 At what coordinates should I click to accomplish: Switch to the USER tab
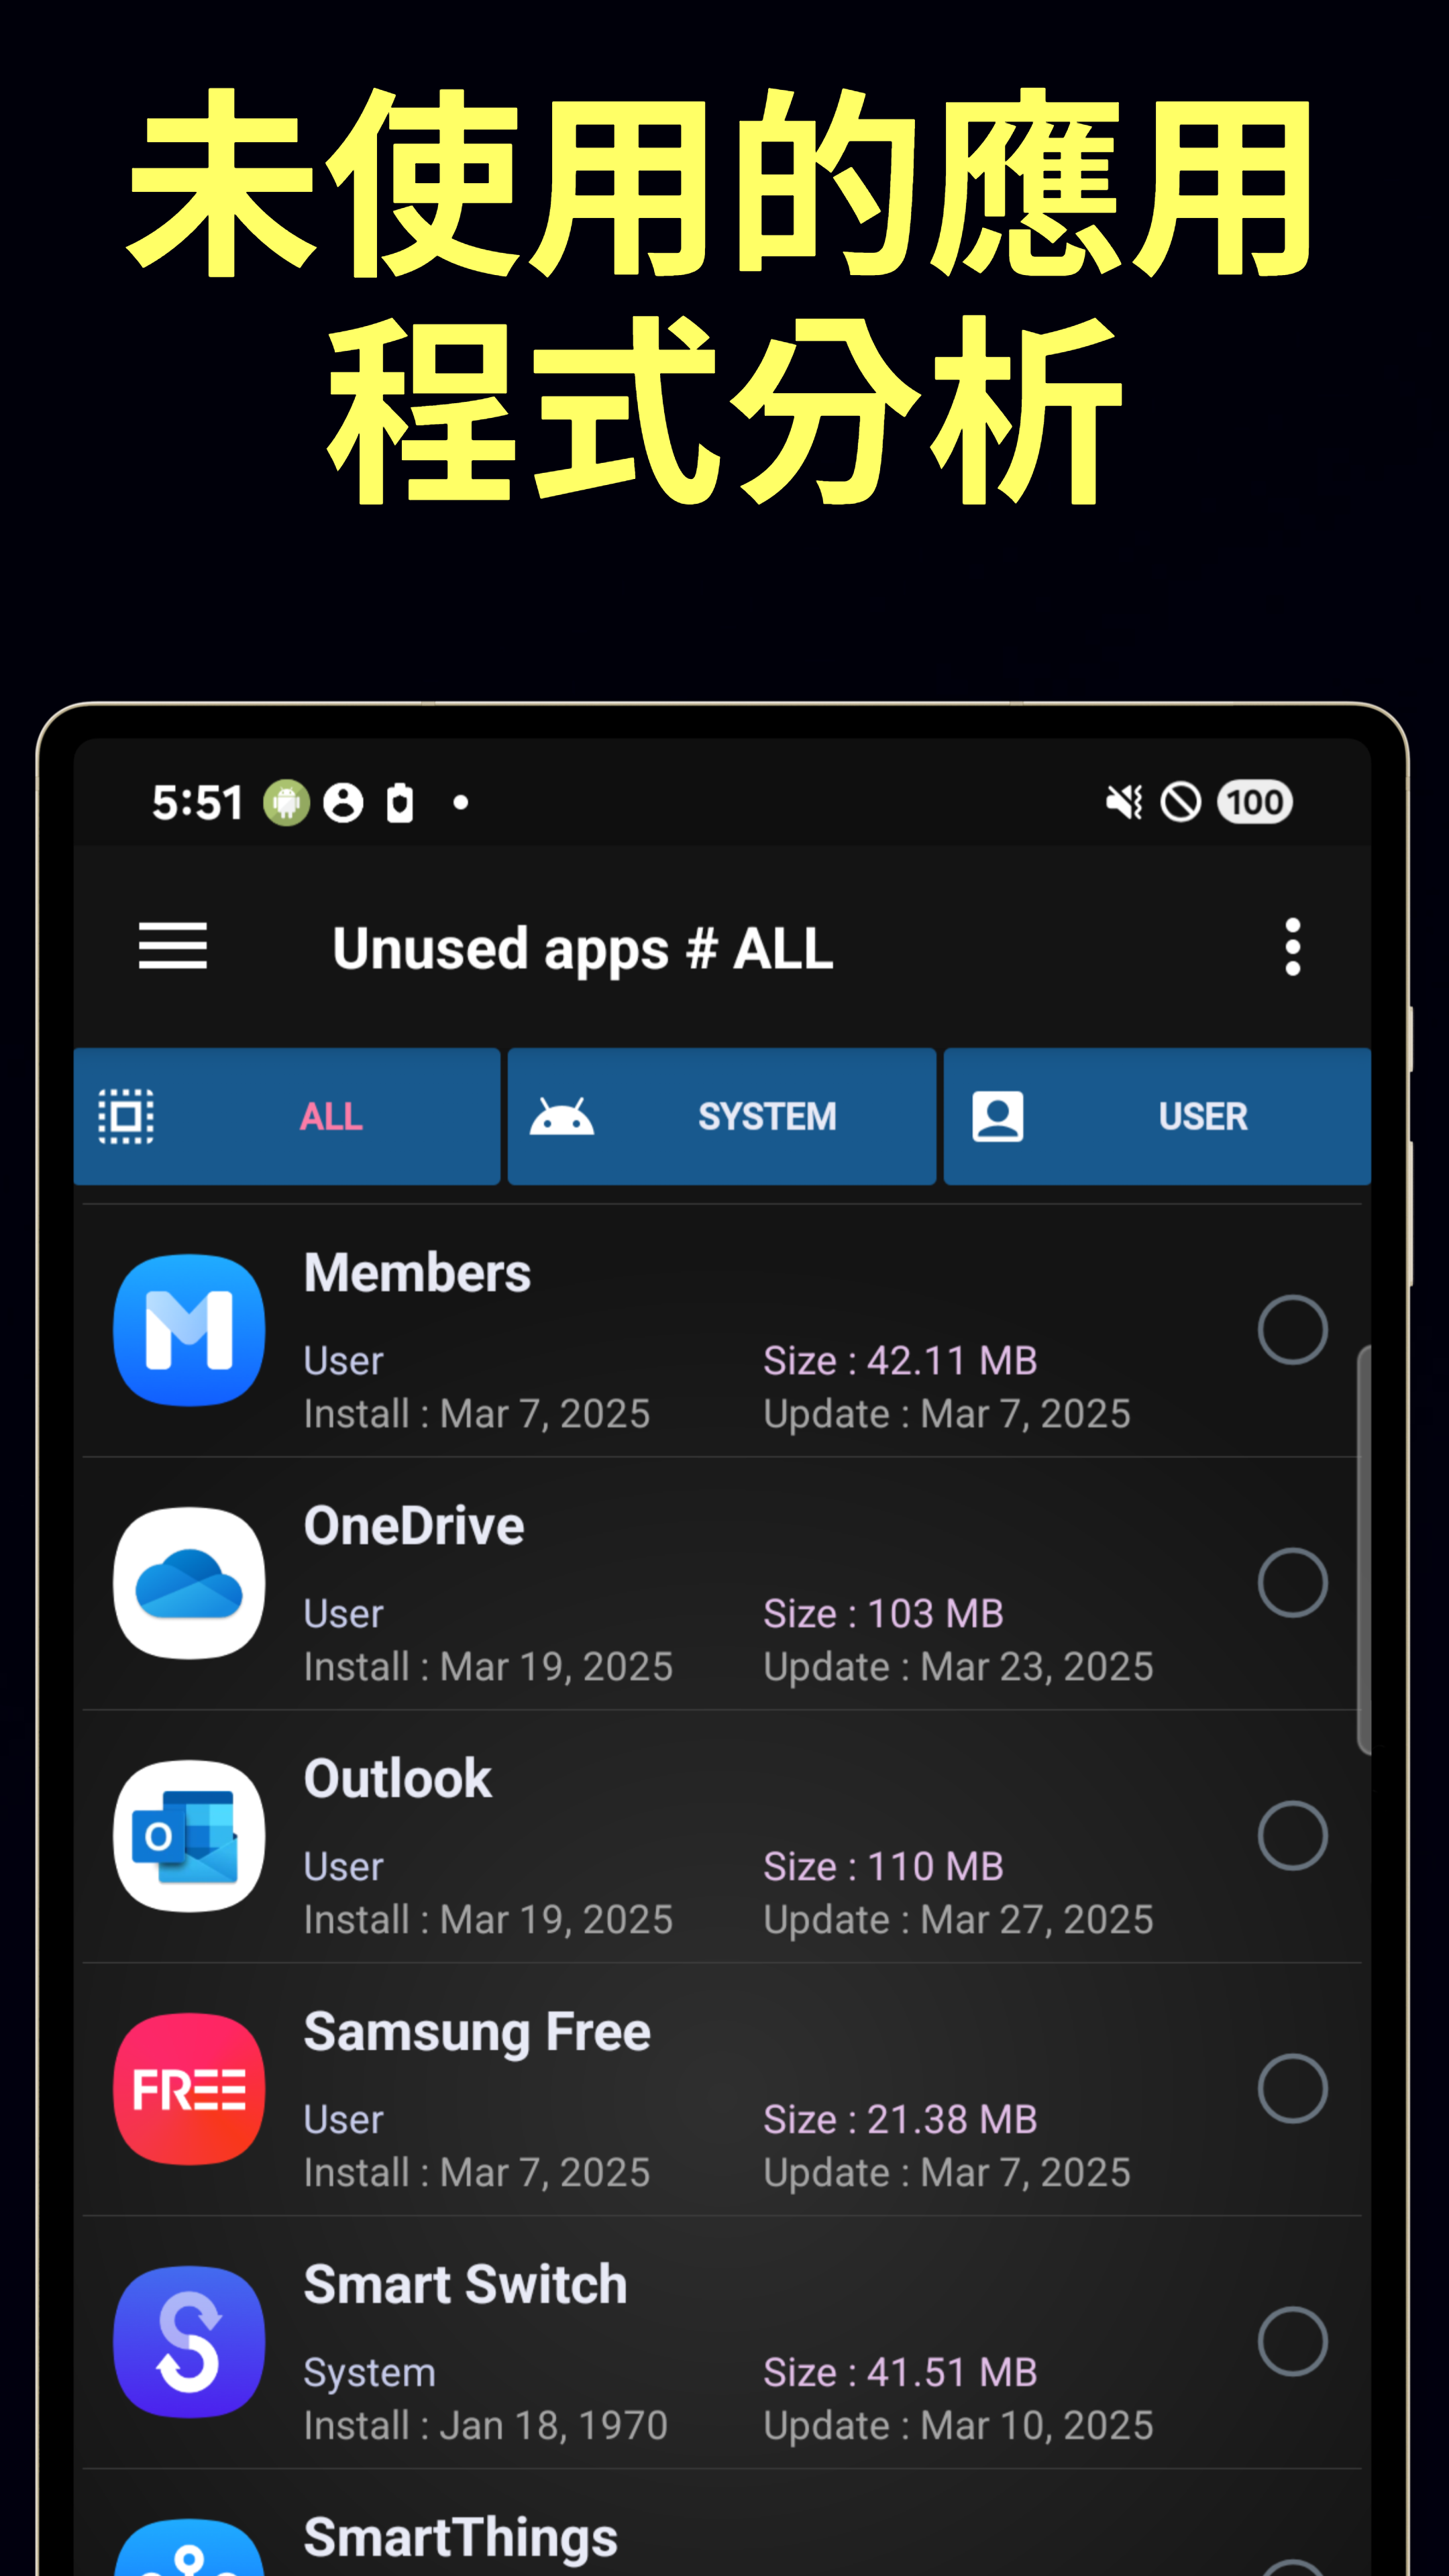coord(1157,1116)
